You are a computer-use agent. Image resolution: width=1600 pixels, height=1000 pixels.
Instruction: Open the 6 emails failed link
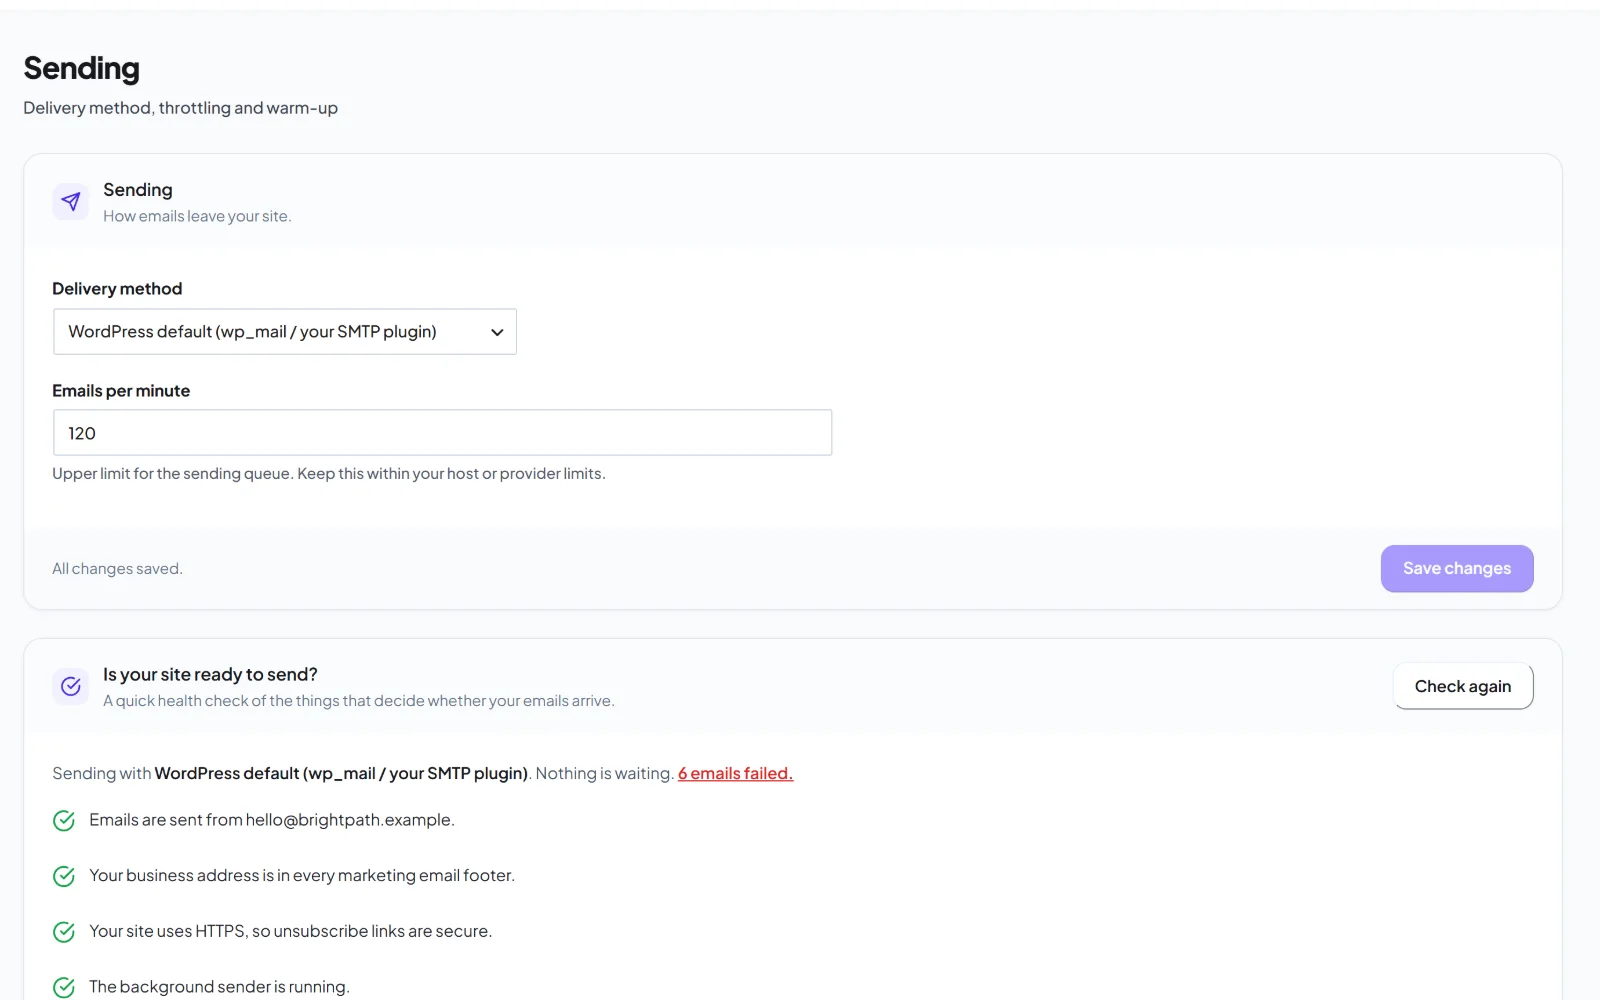pos(735,774)
